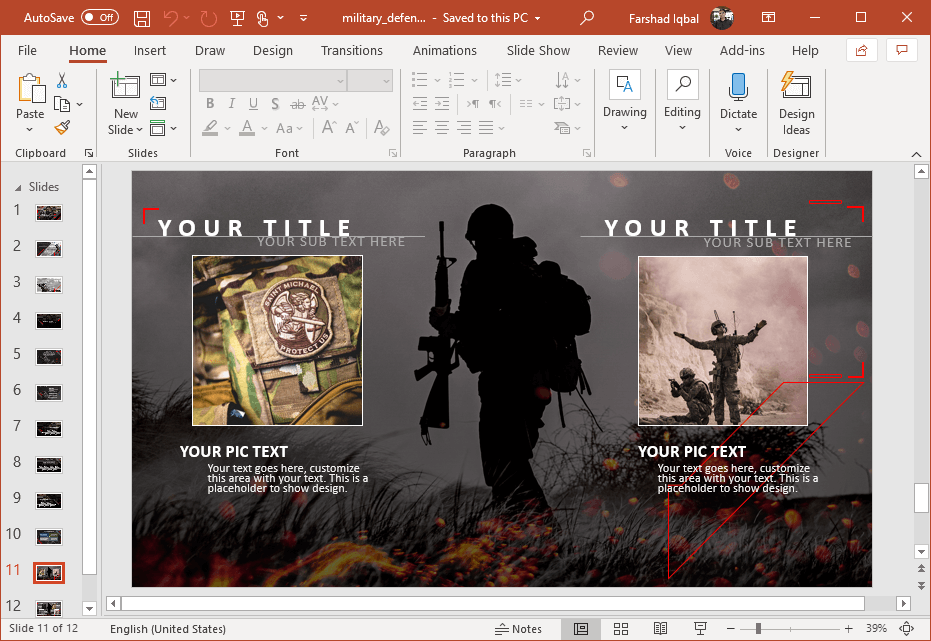This screenshot has height=641, width=931.
Task: Change the language from English (United States)
Action: click(167, 628)
